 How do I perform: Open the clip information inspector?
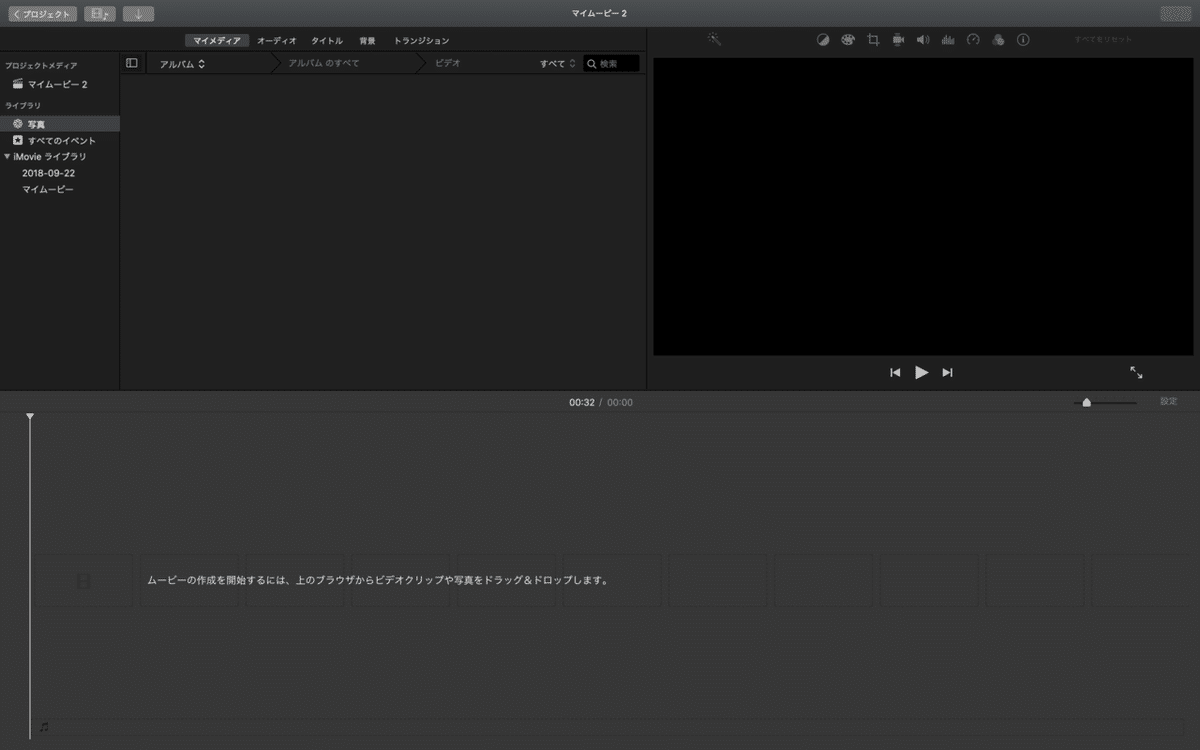tap(1022, 40)
